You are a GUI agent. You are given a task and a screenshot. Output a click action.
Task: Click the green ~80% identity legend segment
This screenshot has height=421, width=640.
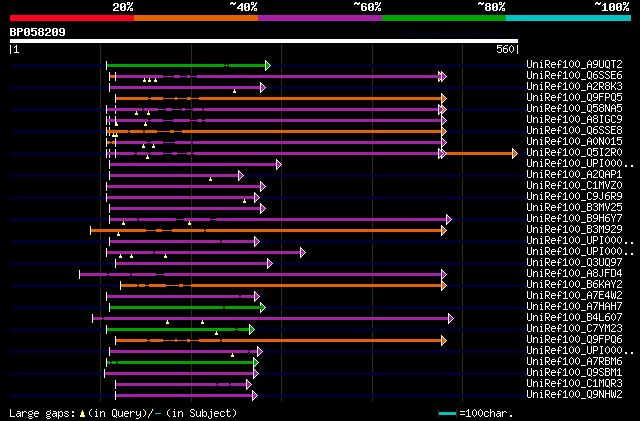tap(444, 18)
